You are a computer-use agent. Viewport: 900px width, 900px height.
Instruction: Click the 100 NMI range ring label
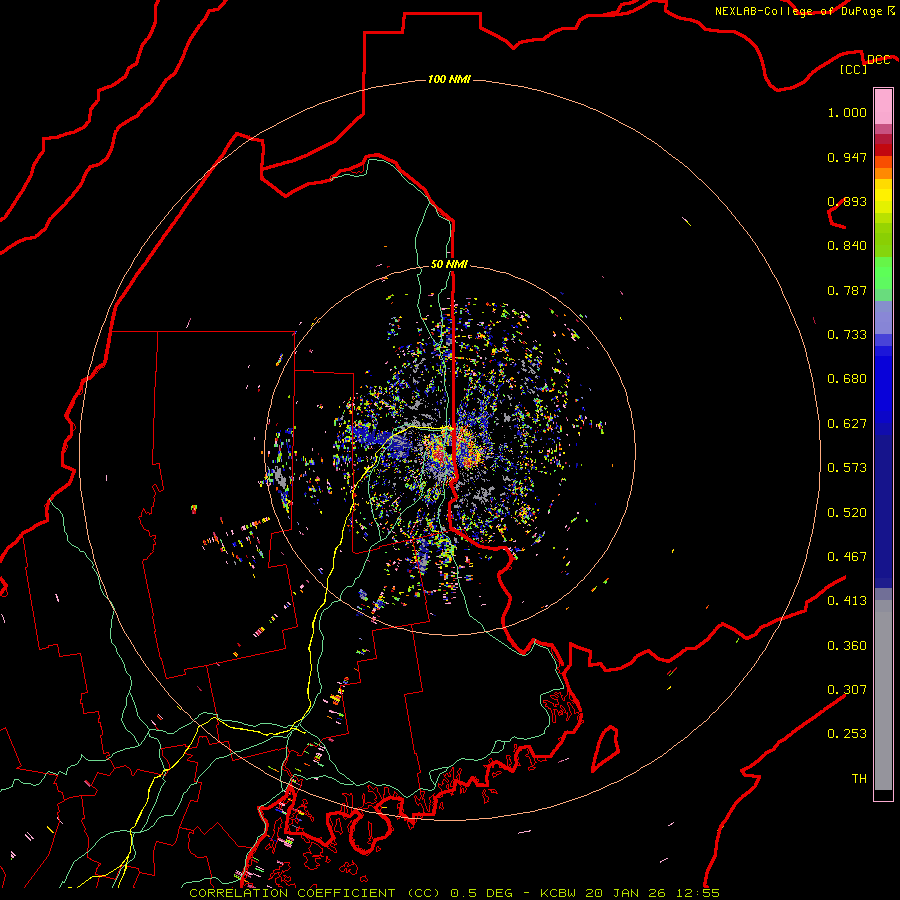(449, 79)
